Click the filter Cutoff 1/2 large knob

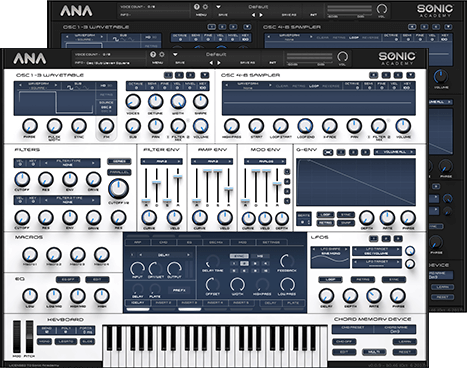tap(118, 188)
